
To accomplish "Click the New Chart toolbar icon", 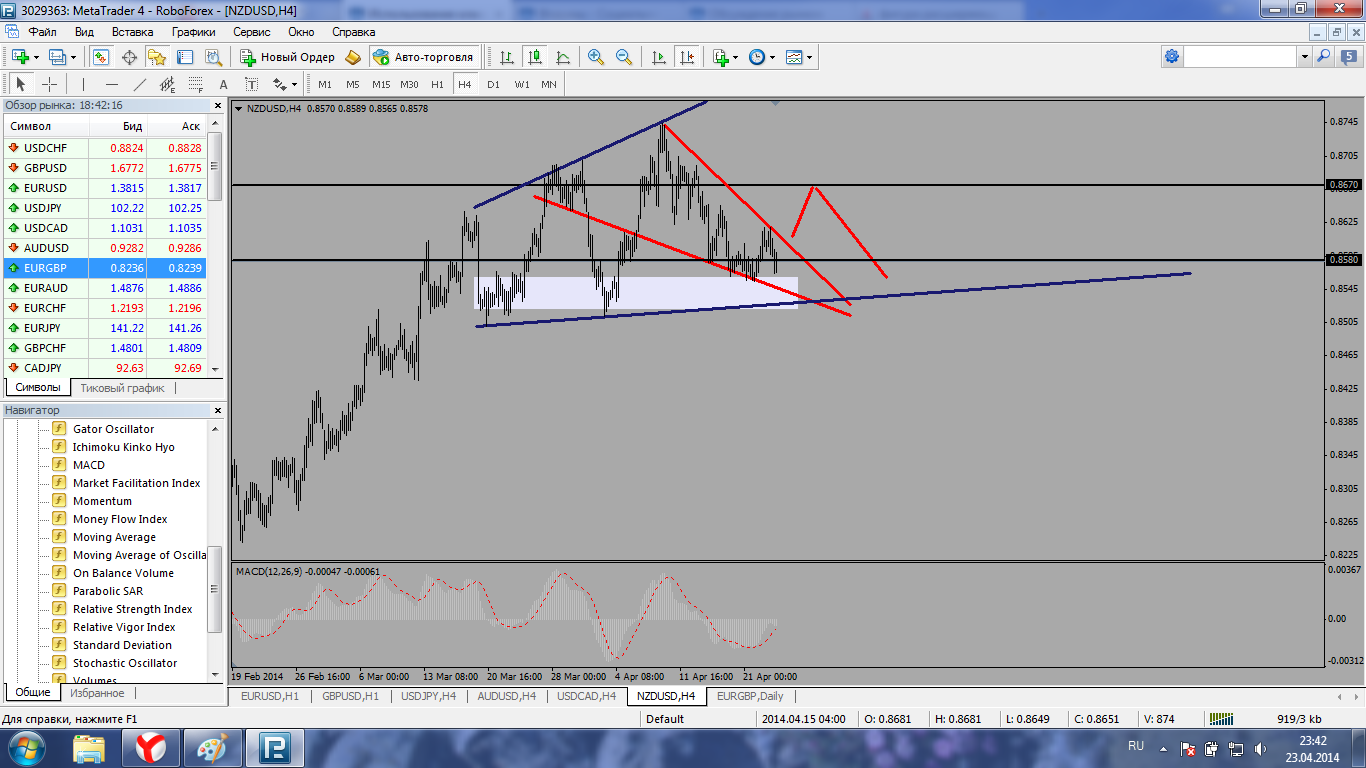I will click(19, 57).
